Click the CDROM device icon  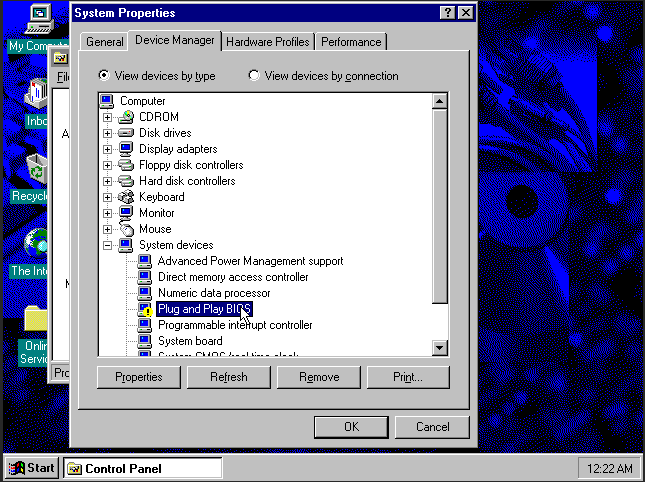click(x=126, y=117)
